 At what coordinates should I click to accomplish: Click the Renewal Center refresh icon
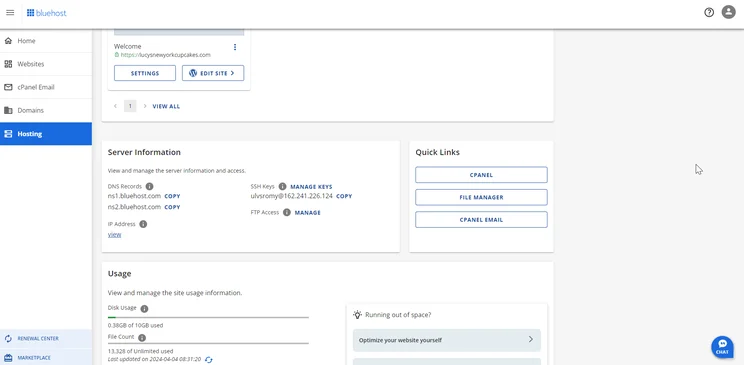click(x=8, y=338)
